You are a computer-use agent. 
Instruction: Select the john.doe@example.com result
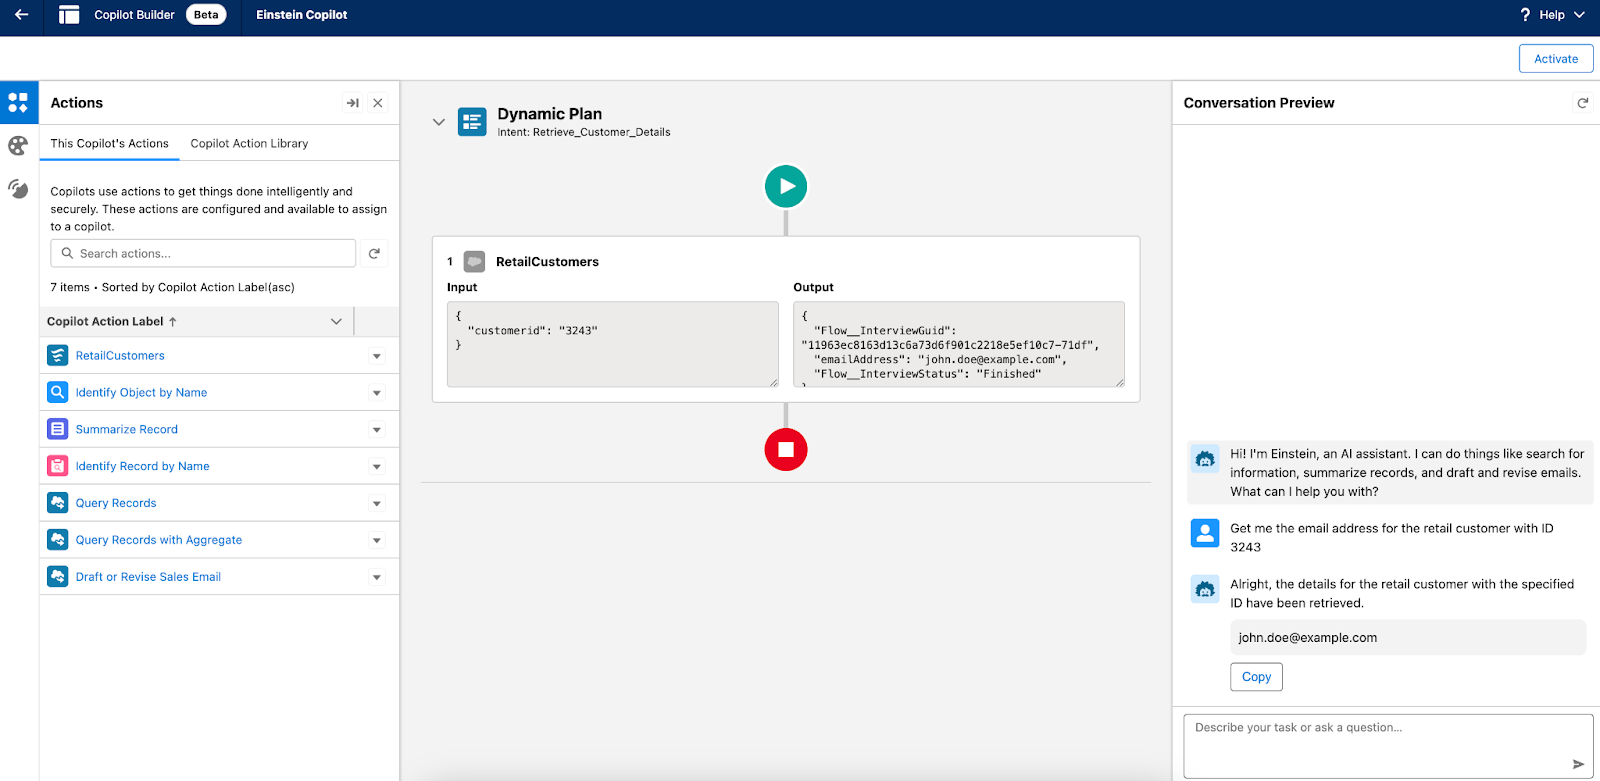pos(1408,638)
